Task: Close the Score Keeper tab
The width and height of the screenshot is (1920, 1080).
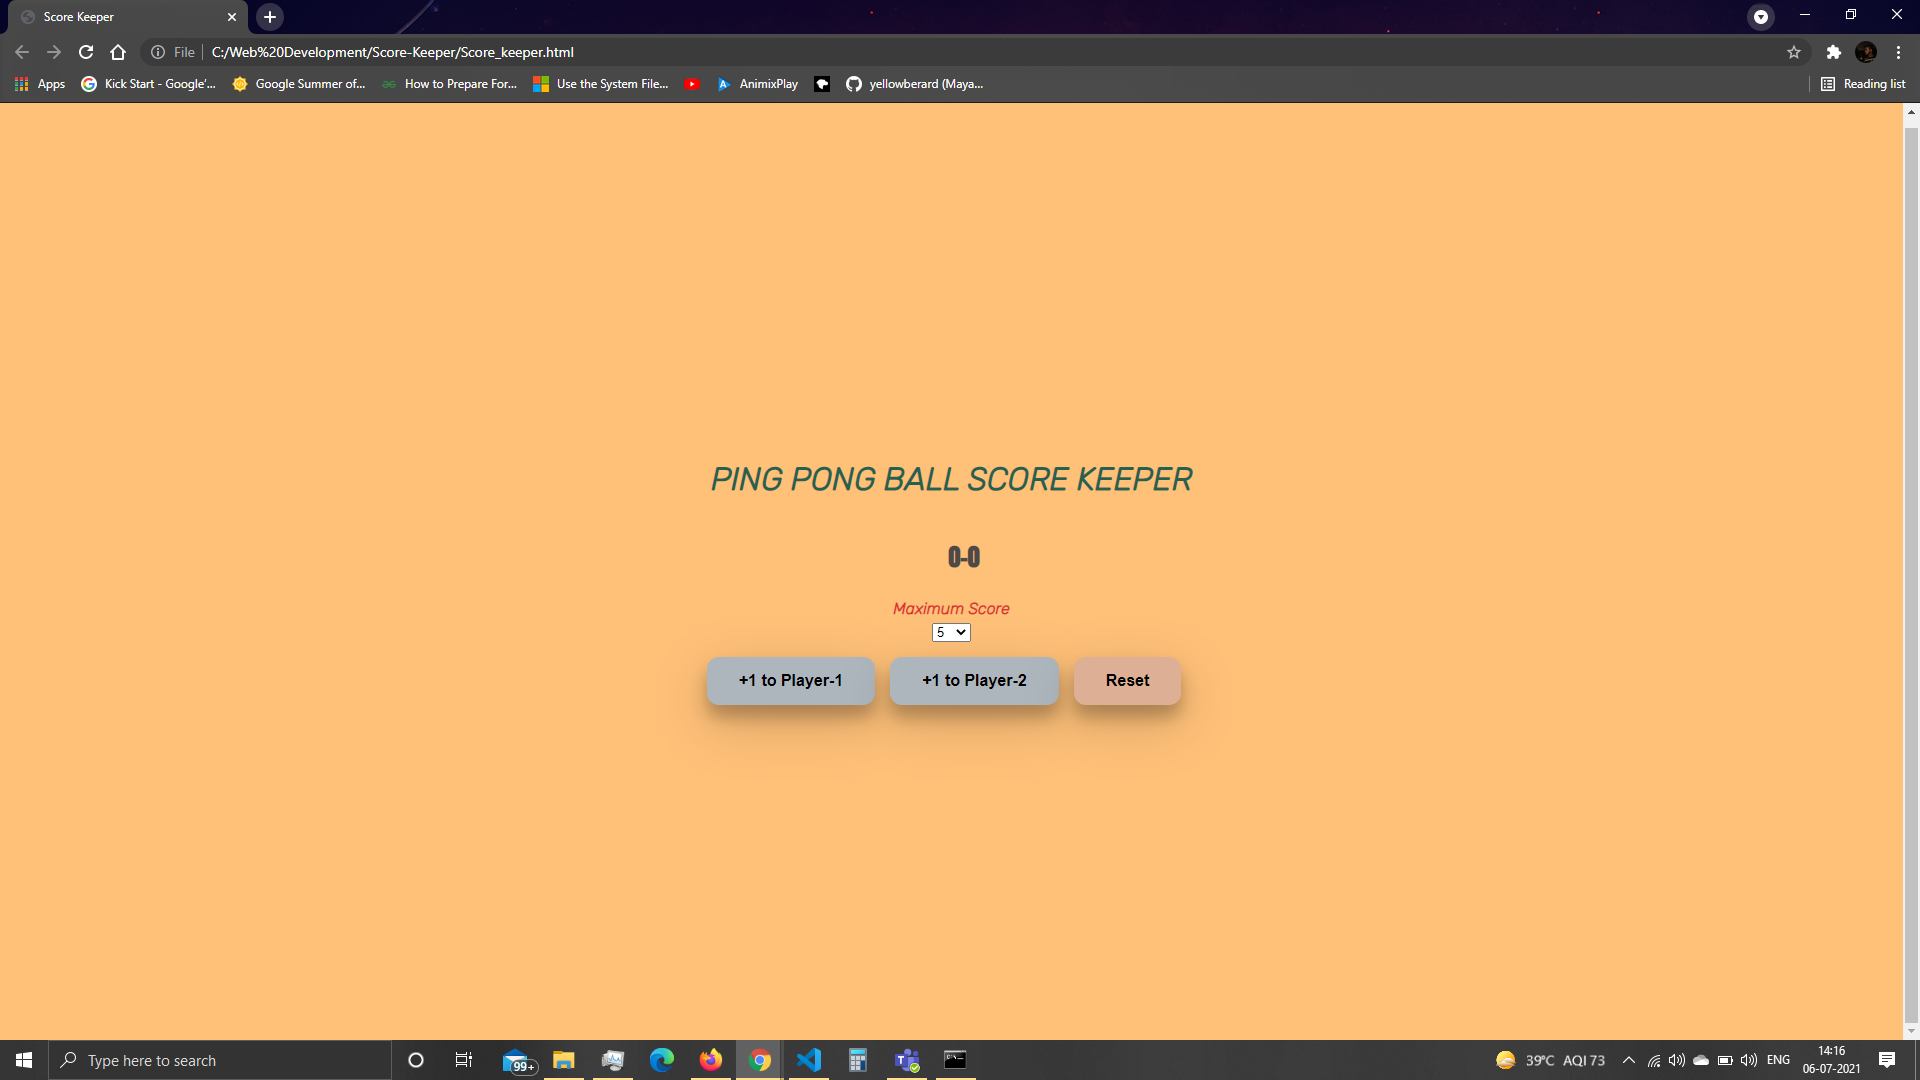Action: [232, 17]
